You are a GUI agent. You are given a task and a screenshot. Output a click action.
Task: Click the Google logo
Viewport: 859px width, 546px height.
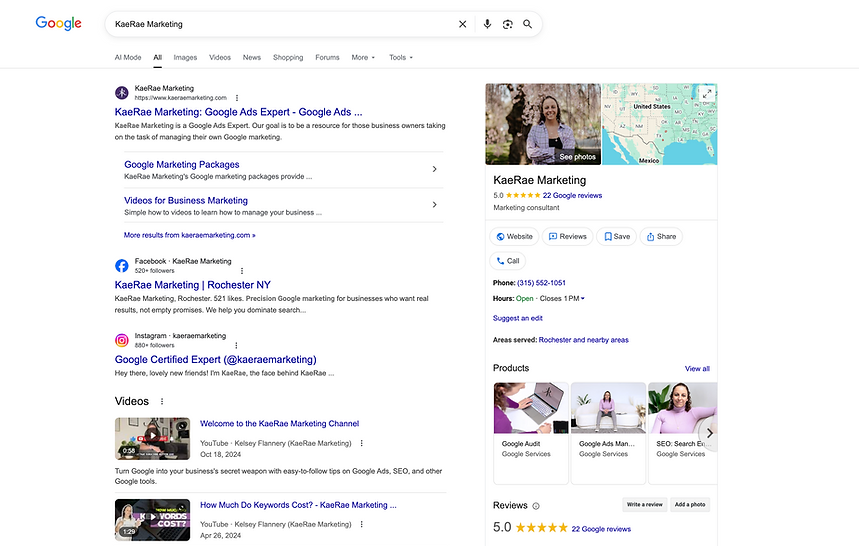pos(59,24)
